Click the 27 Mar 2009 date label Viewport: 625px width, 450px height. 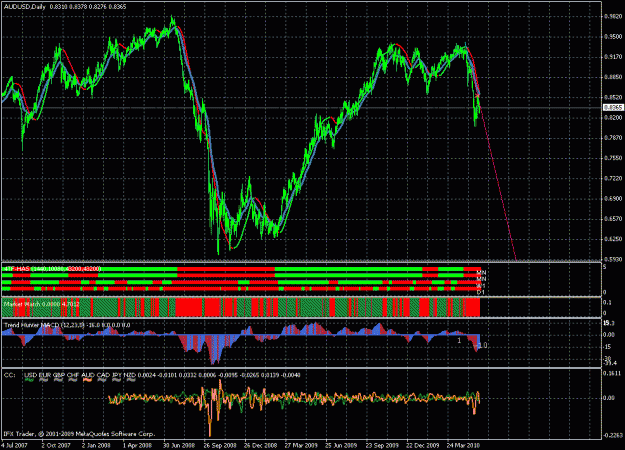tap(301, 445)
